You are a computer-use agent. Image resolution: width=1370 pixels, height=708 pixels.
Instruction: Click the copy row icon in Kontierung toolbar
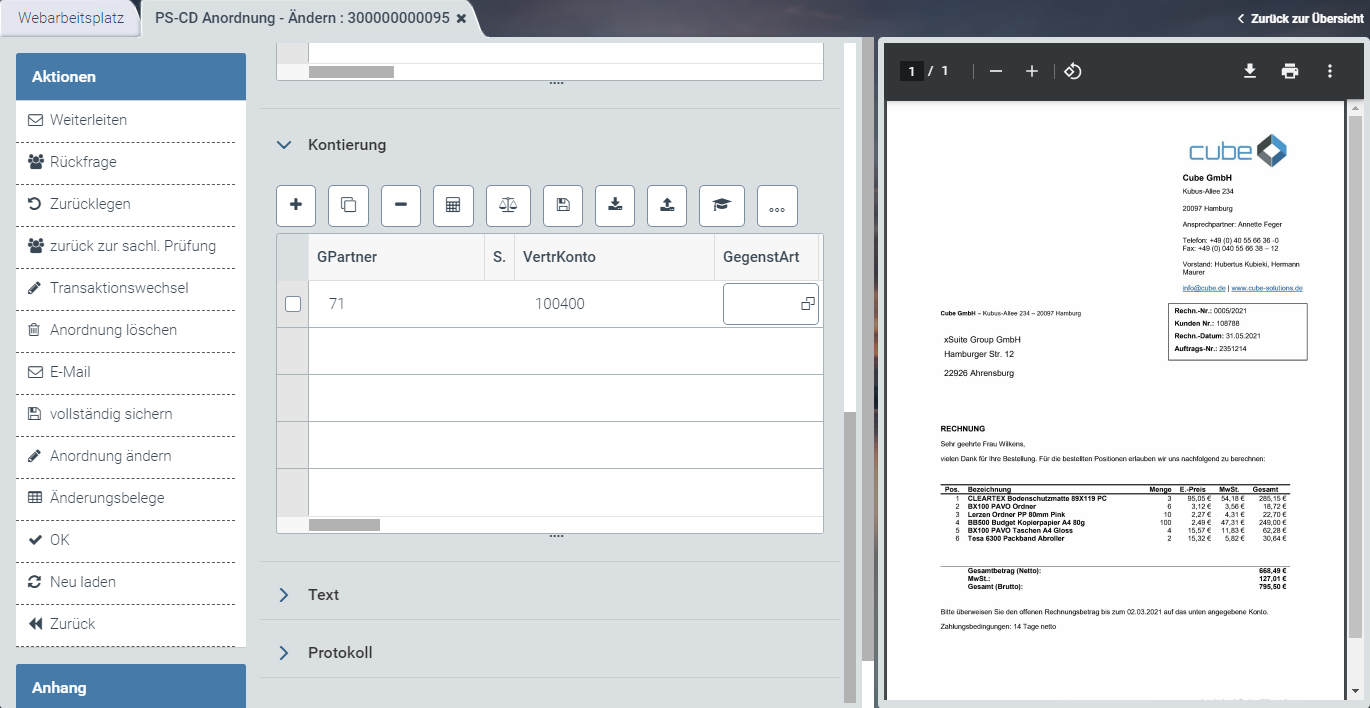[x=348, y=205]
